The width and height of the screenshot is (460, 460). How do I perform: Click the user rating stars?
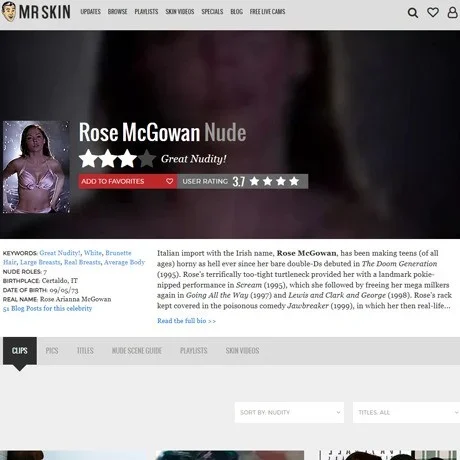(274, 181)
